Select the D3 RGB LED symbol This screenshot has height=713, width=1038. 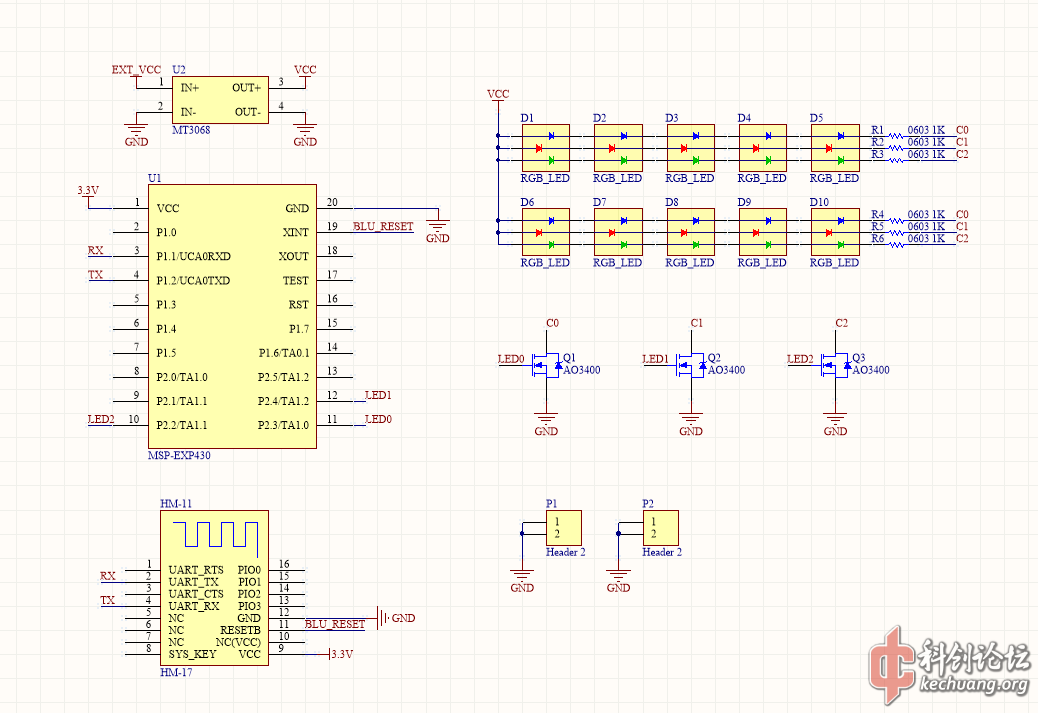[690, 148]
